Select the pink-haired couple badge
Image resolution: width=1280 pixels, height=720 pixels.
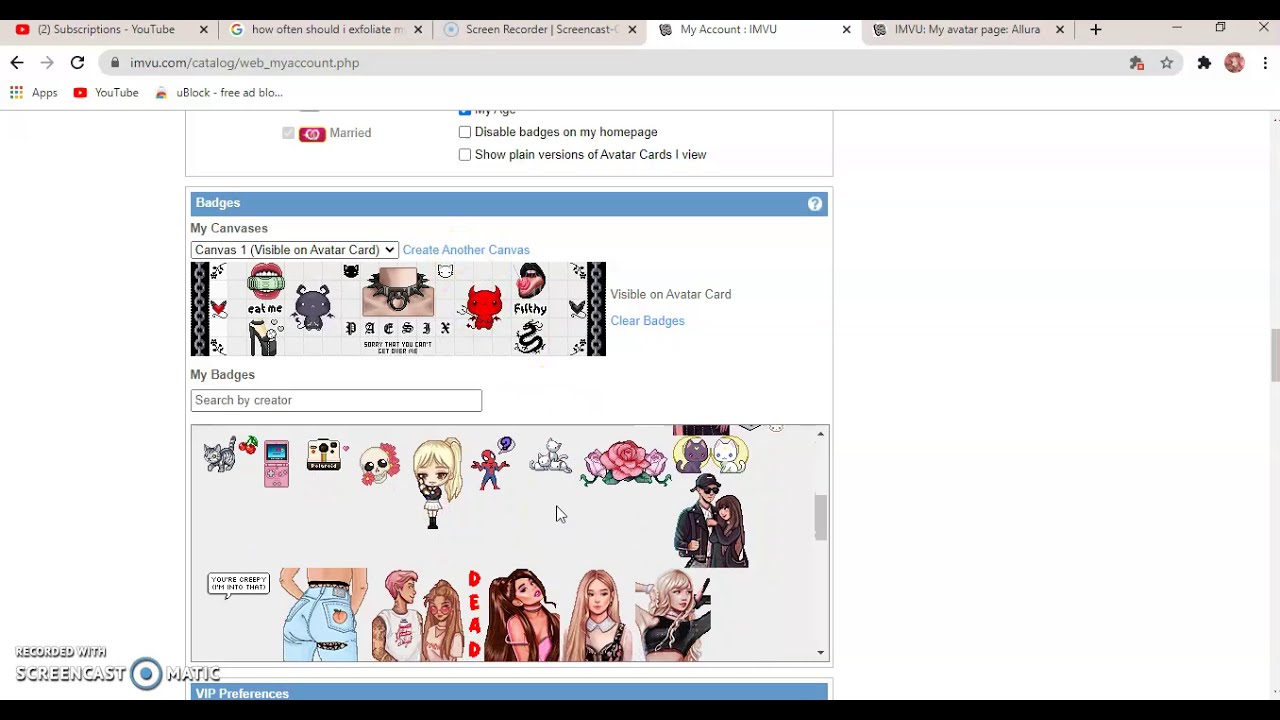(x=417, y=615)
